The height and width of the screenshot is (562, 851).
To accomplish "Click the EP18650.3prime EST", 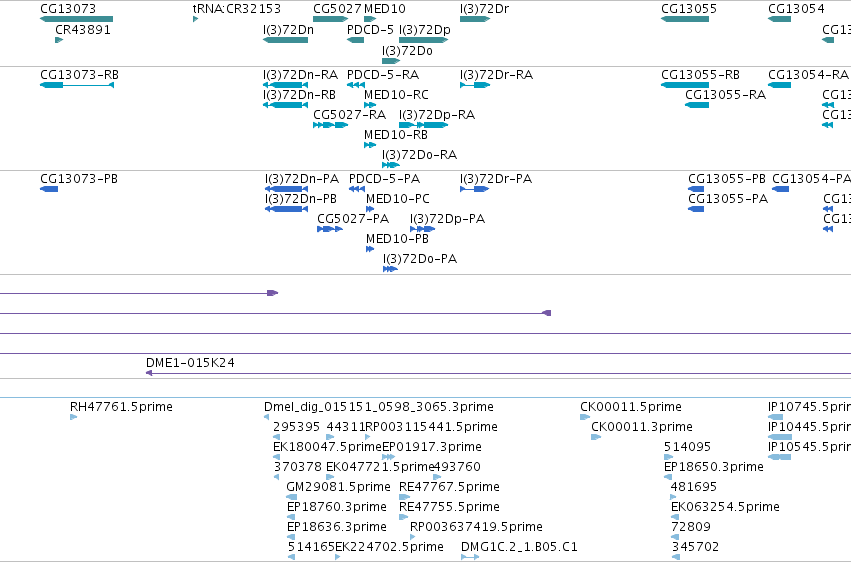I will (x=668, y=477).
